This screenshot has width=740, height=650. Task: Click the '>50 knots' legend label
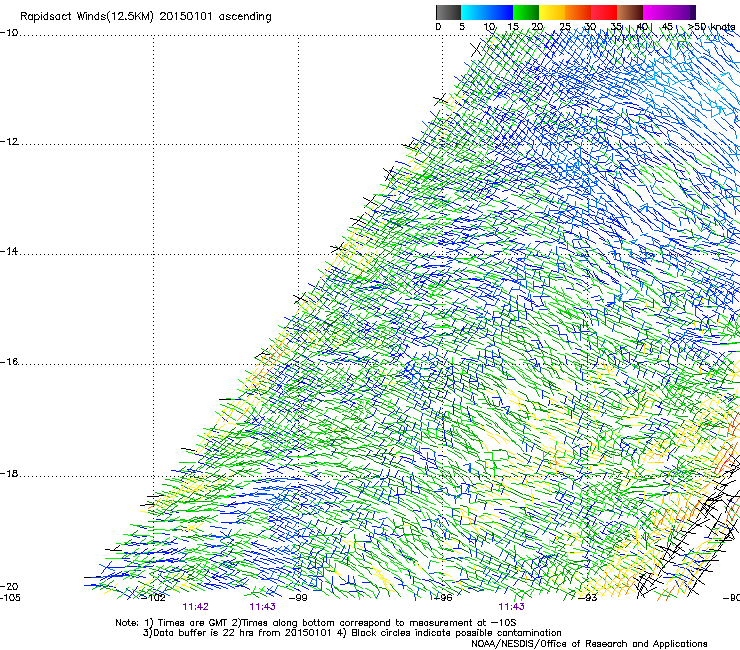pyautogui.click(x=711, y=27)
